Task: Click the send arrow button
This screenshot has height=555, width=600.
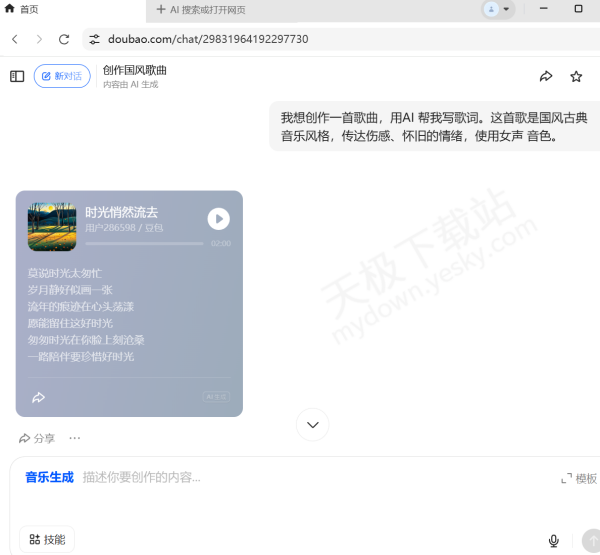Action: [x=590, y=540]
